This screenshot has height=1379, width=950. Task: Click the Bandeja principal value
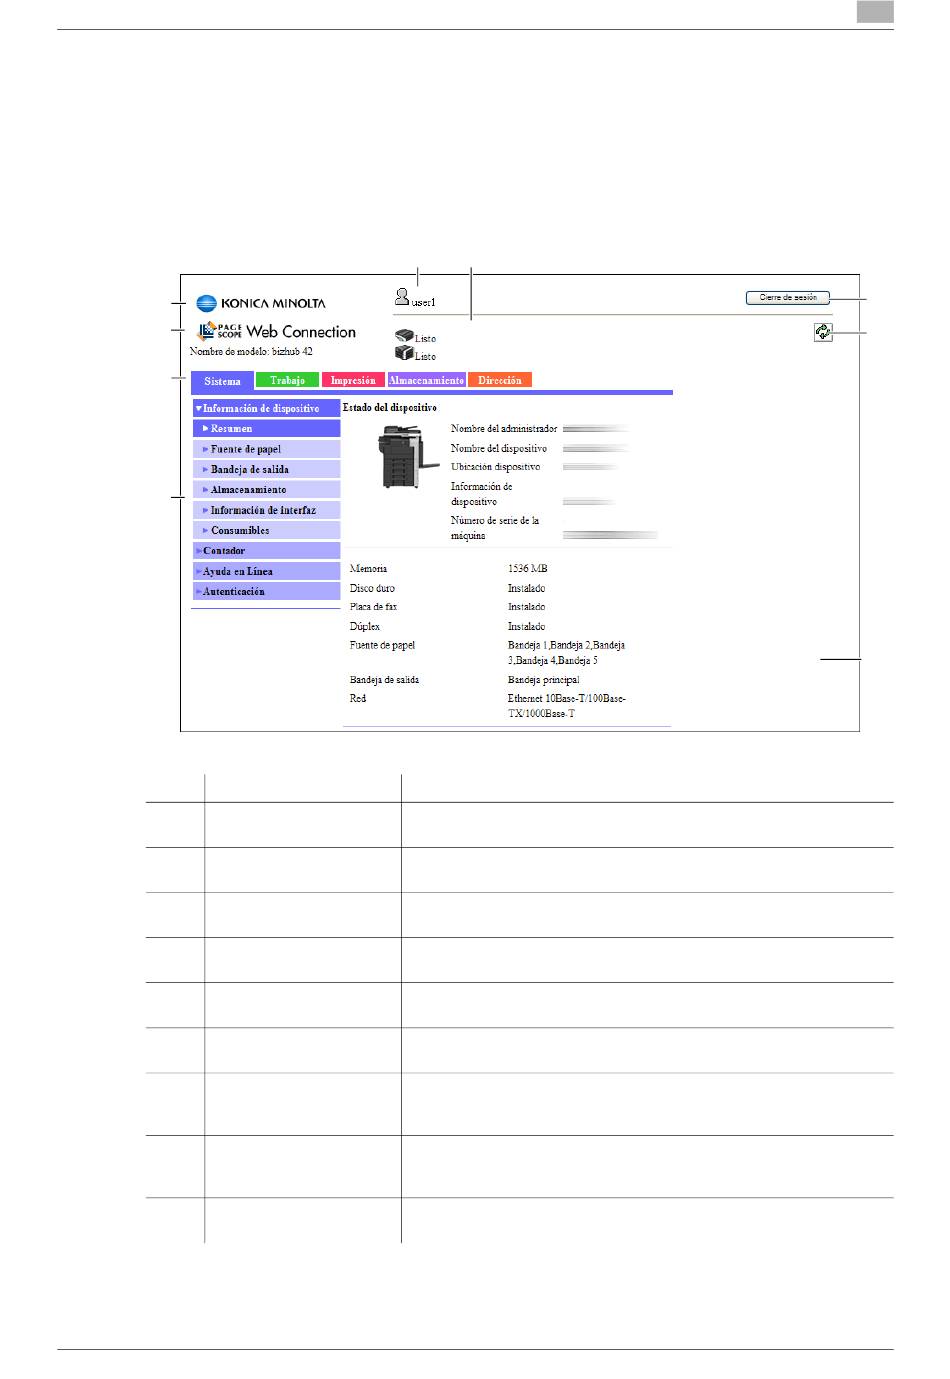[543, 680]
